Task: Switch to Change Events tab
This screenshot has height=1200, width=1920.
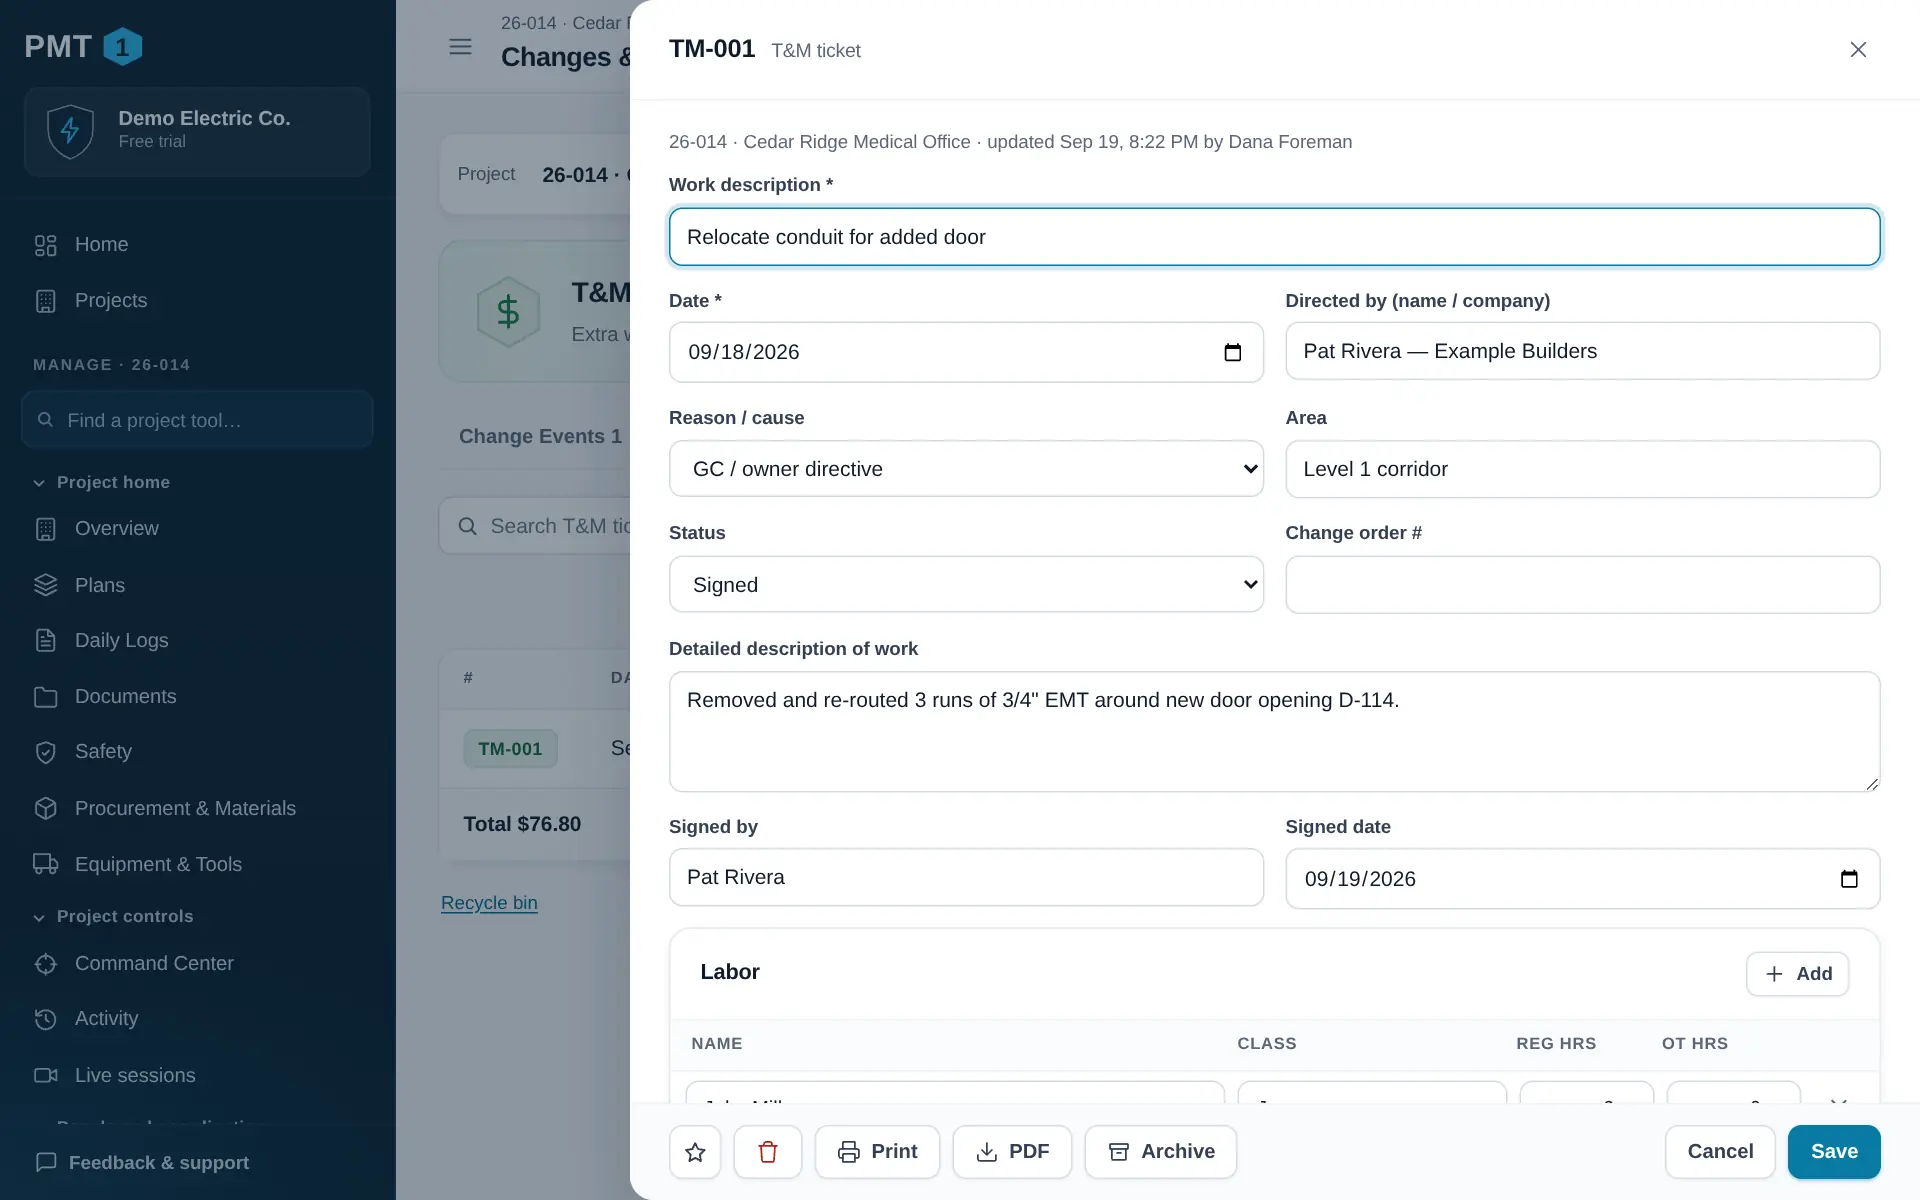Action: 540,436
